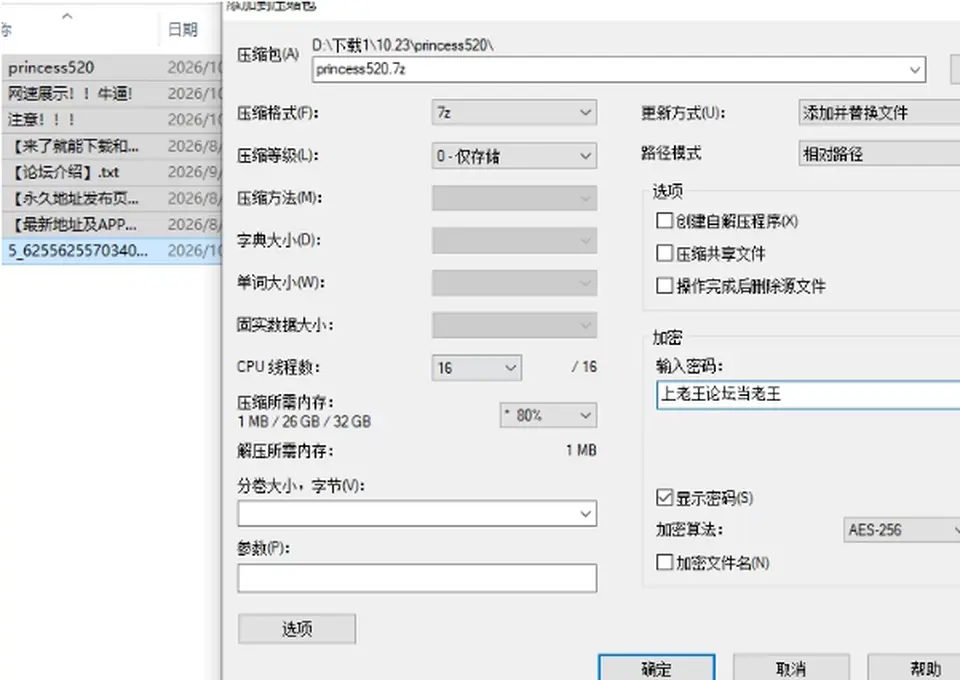Click the 确定 button

tap(657, 668)
